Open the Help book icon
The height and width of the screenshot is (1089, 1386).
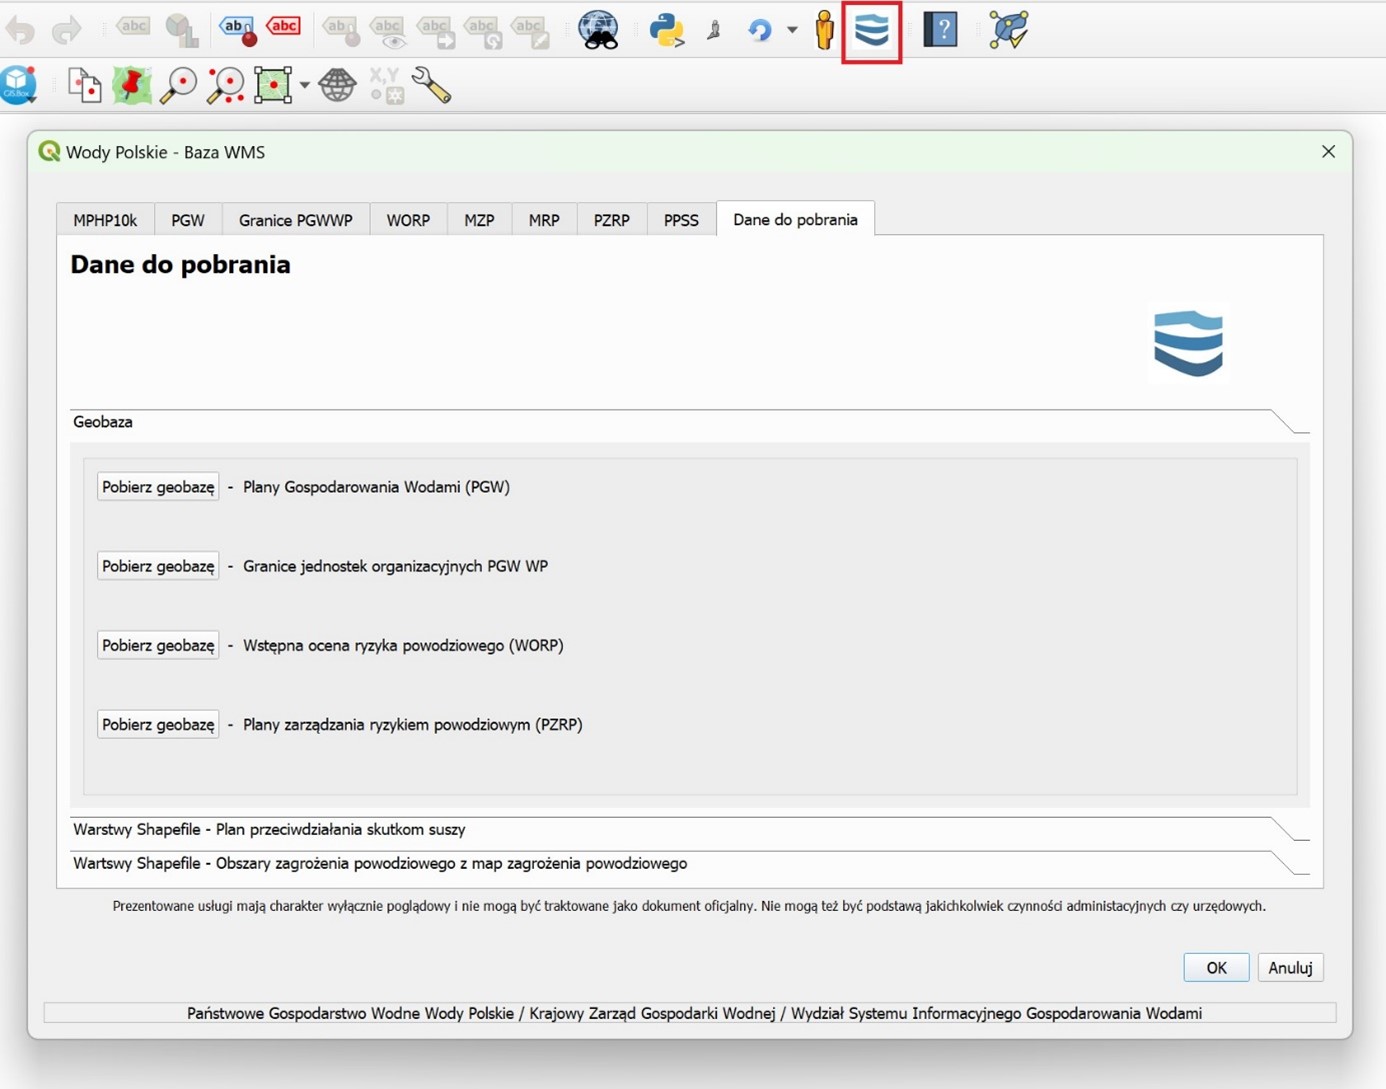pos(940,30)
